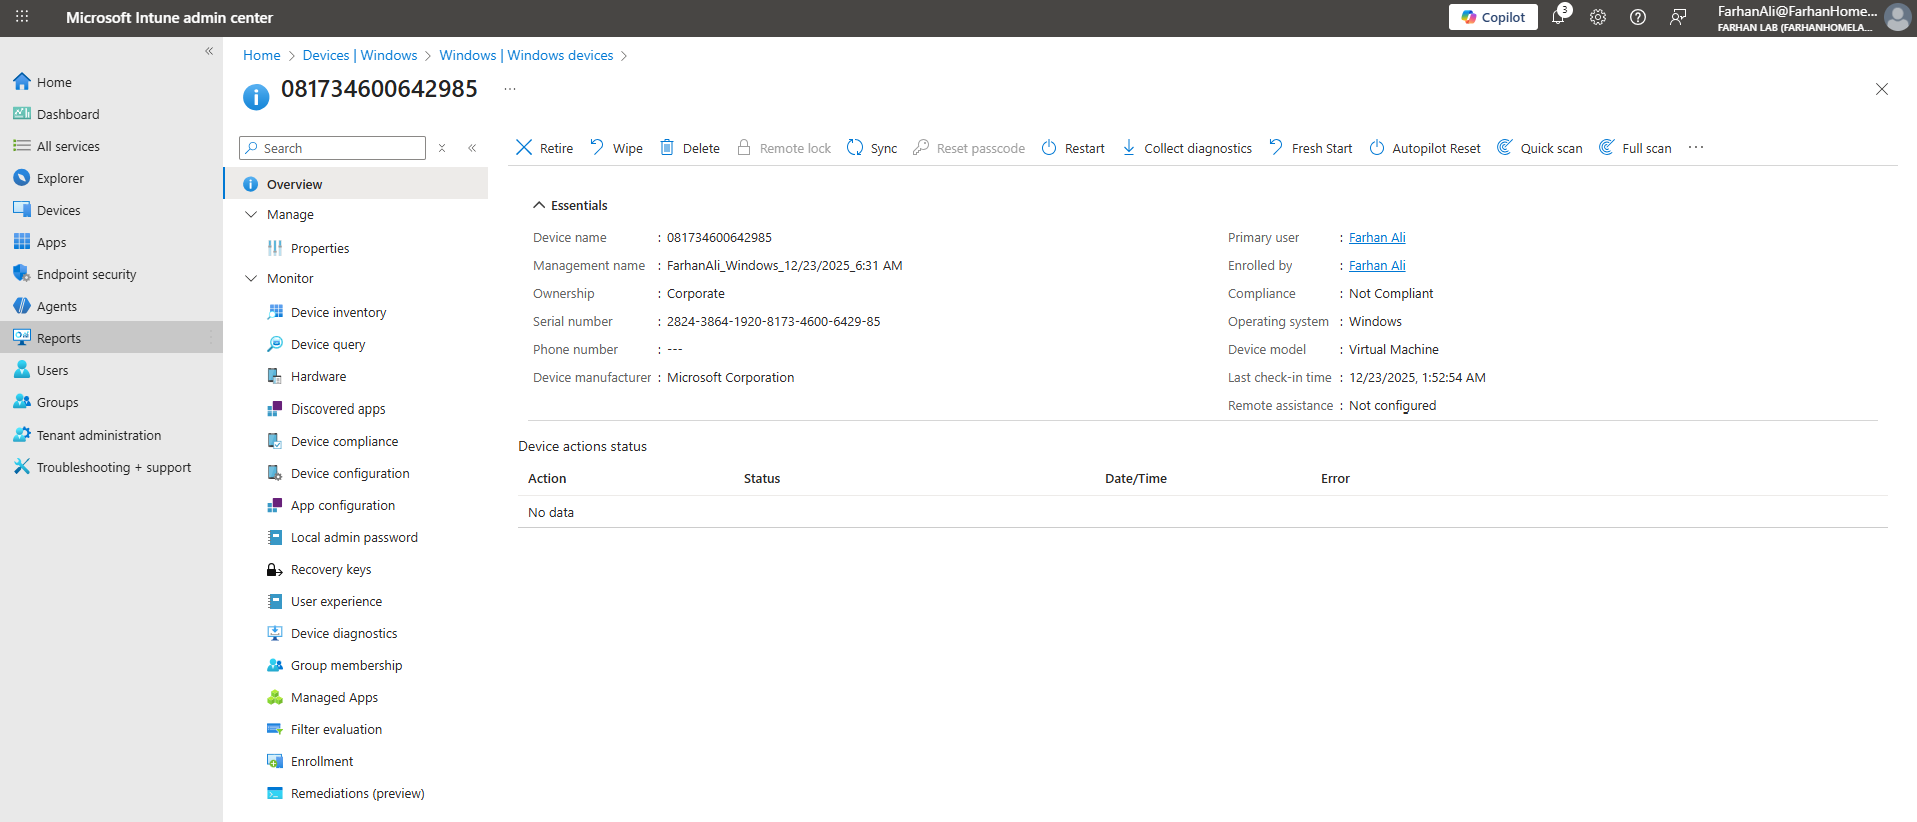The height and width of the screenshot is (822, 1917).
Task: Collapse the Essentials section
Action: (540, 205)
